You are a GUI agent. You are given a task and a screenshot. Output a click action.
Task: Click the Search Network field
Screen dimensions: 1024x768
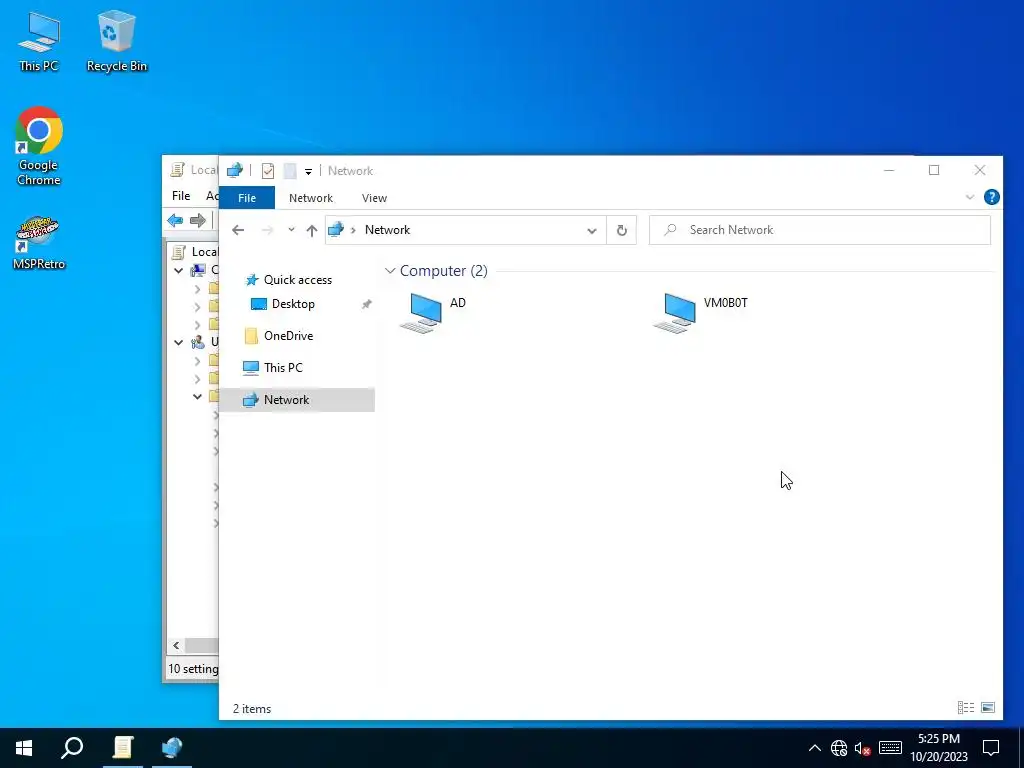pyautogui.click(x=820, y=230)
